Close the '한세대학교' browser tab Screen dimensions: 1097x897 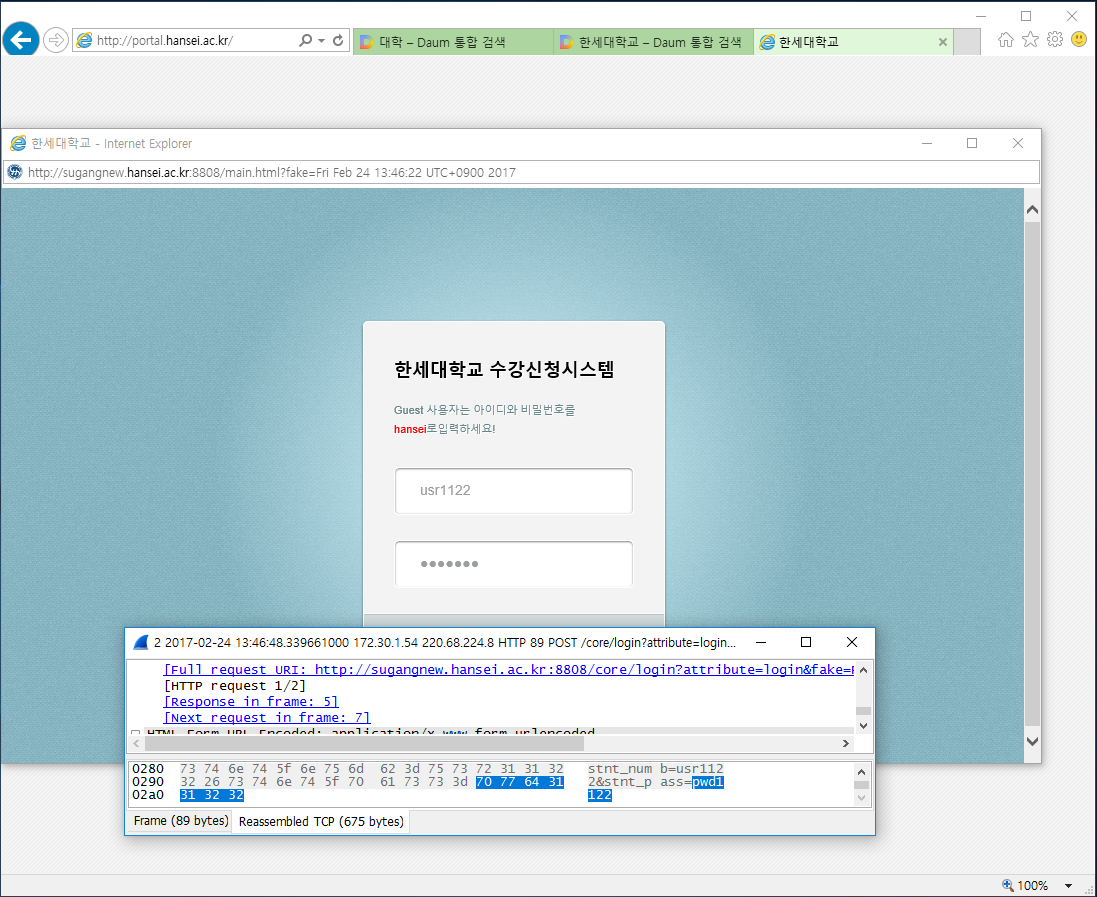(x=942, y=42)
